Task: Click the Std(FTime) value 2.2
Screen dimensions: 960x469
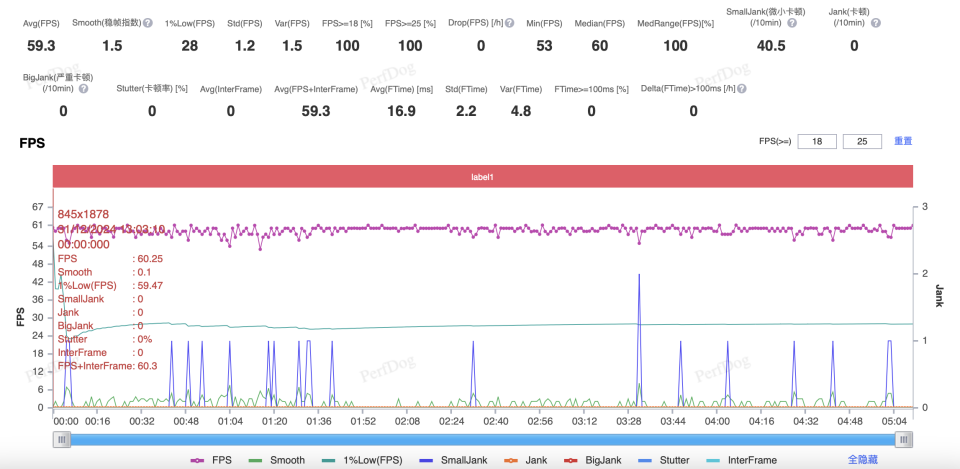Action: pyautogui.click(x=466, y=111)
